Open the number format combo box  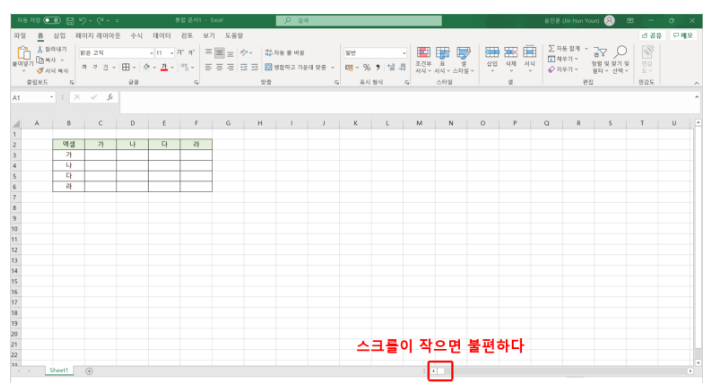(x=375, y=53)
